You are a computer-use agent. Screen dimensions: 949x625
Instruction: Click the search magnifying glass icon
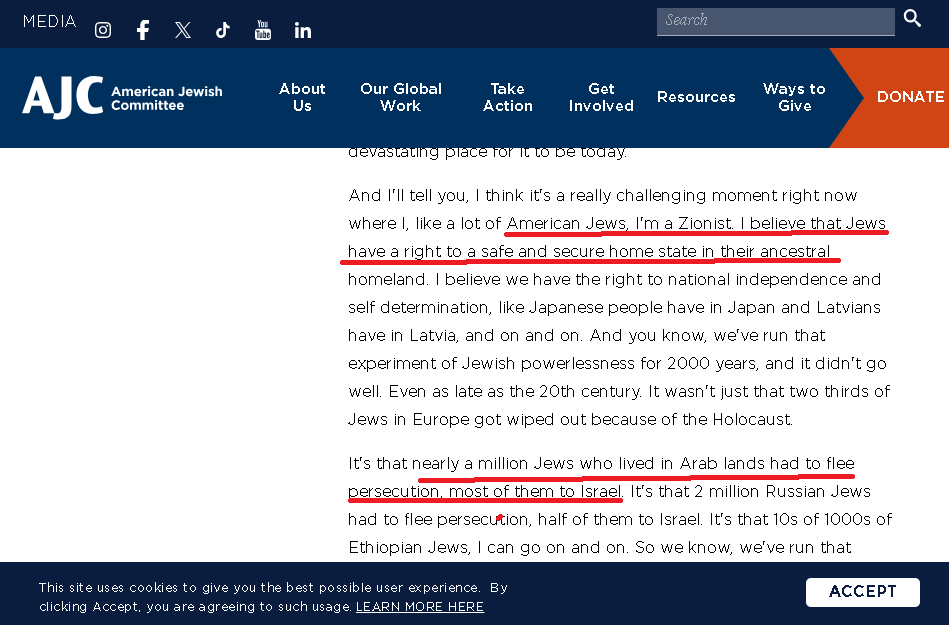click(x=912, y=18)
